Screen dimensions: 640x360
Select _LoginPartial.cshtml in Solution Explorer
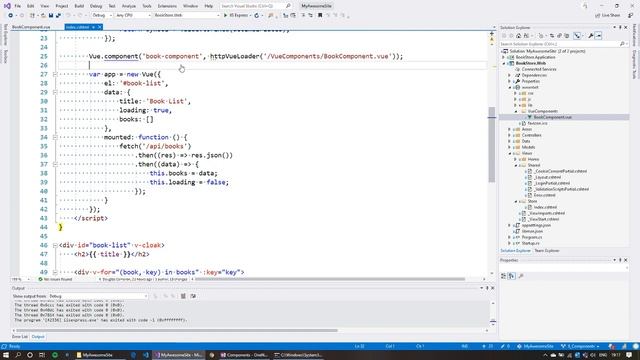tap(552, 183)
